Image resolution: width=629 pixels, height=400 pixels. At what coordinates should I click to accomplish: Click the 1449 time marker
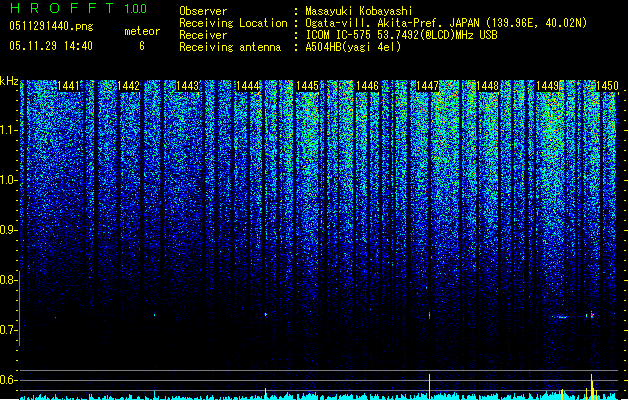tap(547, 86)
